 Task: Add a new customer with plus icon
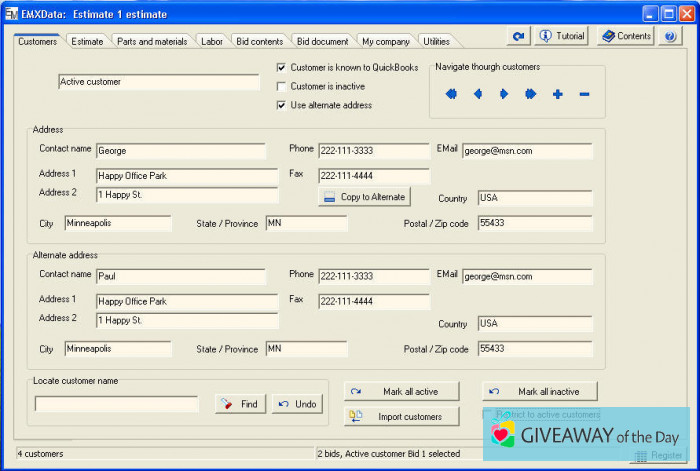(x=557, y=95)
